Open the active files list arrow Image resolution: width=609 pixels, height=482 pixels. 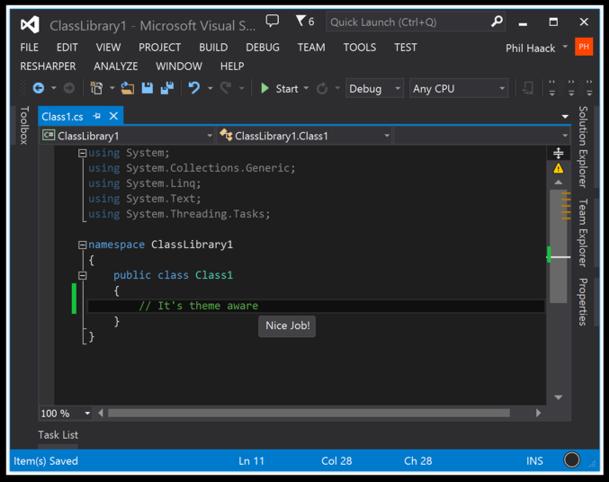click(x=565, y=117)
